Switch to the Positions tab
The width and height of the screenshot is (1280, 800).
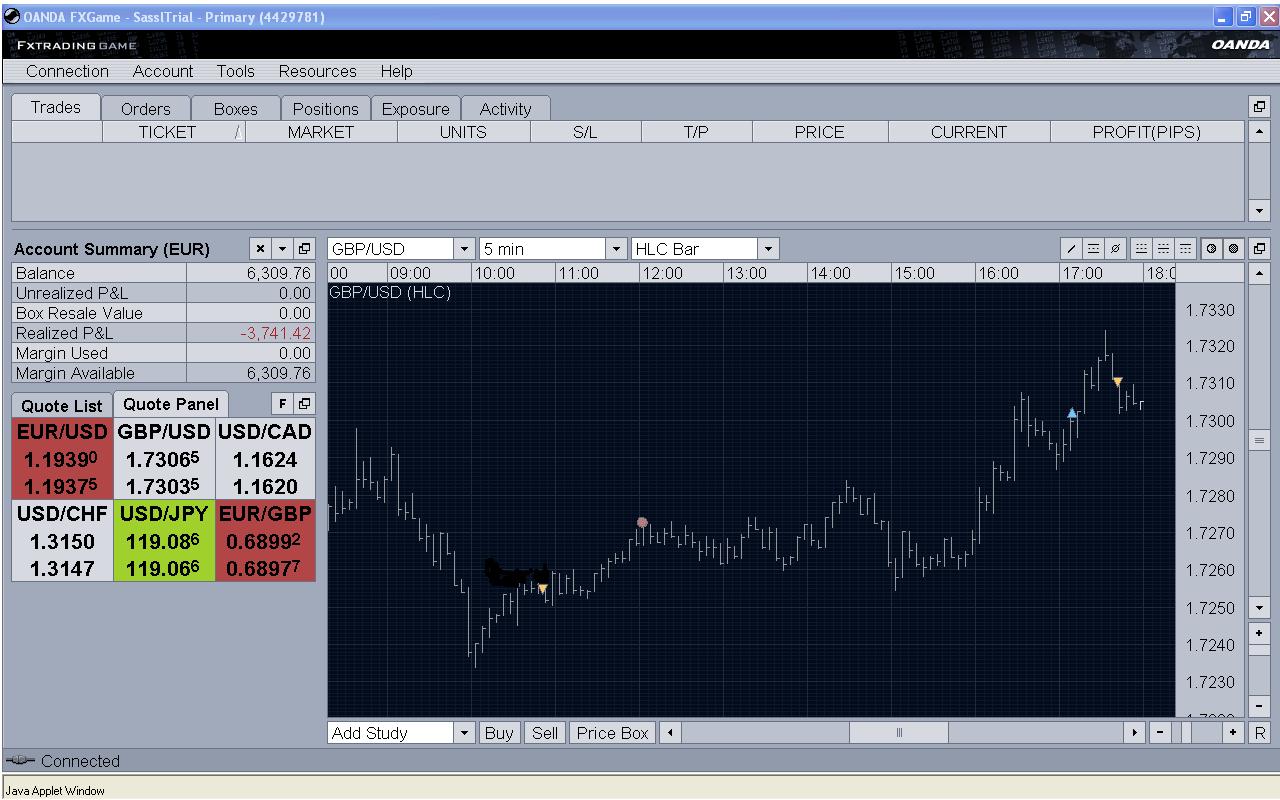(x=326, y=109)
